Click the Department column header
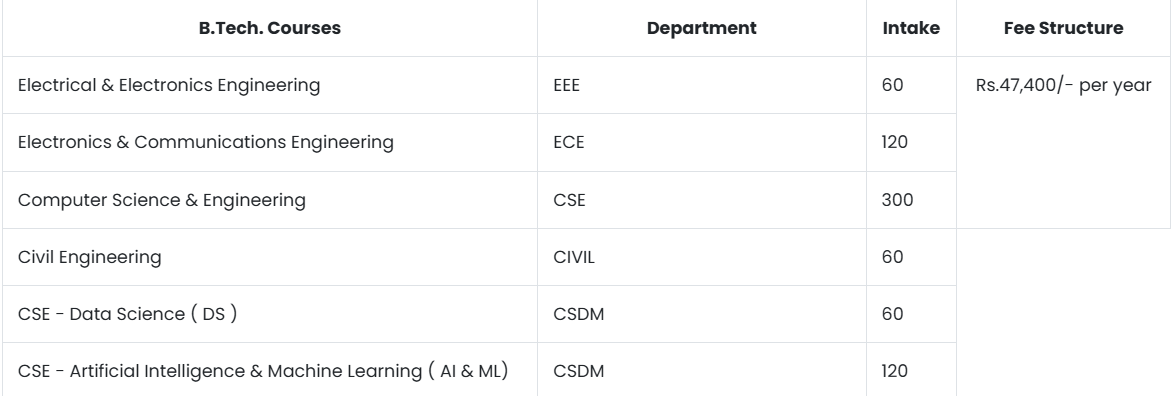Image resolution: width=1172 pixels, height=396 pixels. [702, 28]
